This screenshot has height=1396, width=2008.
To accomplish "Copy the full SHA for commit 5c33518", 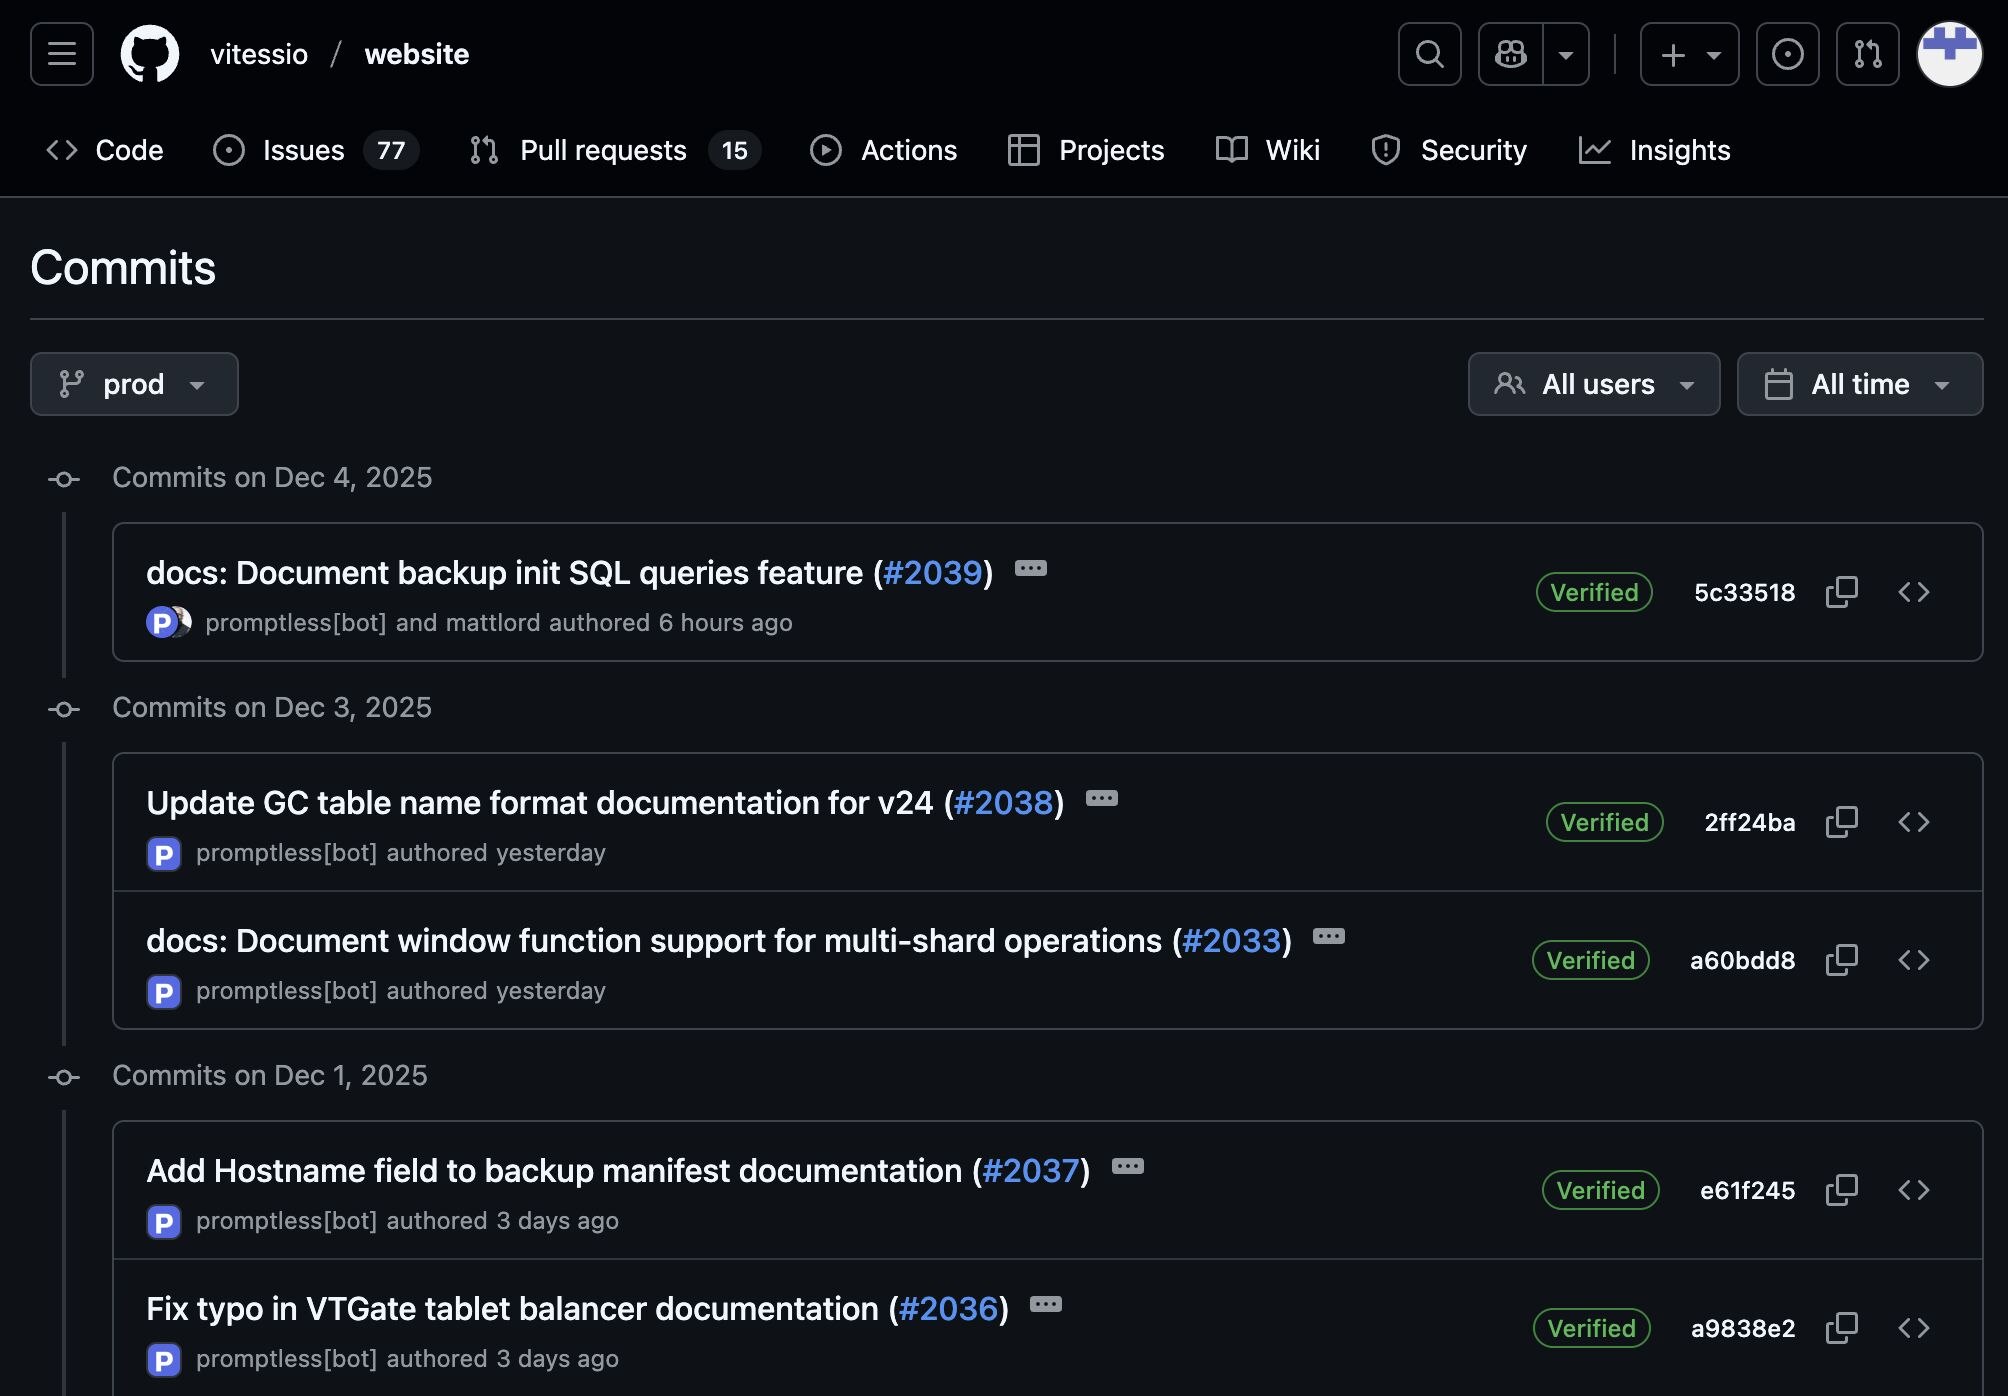I will (1842, 592).
